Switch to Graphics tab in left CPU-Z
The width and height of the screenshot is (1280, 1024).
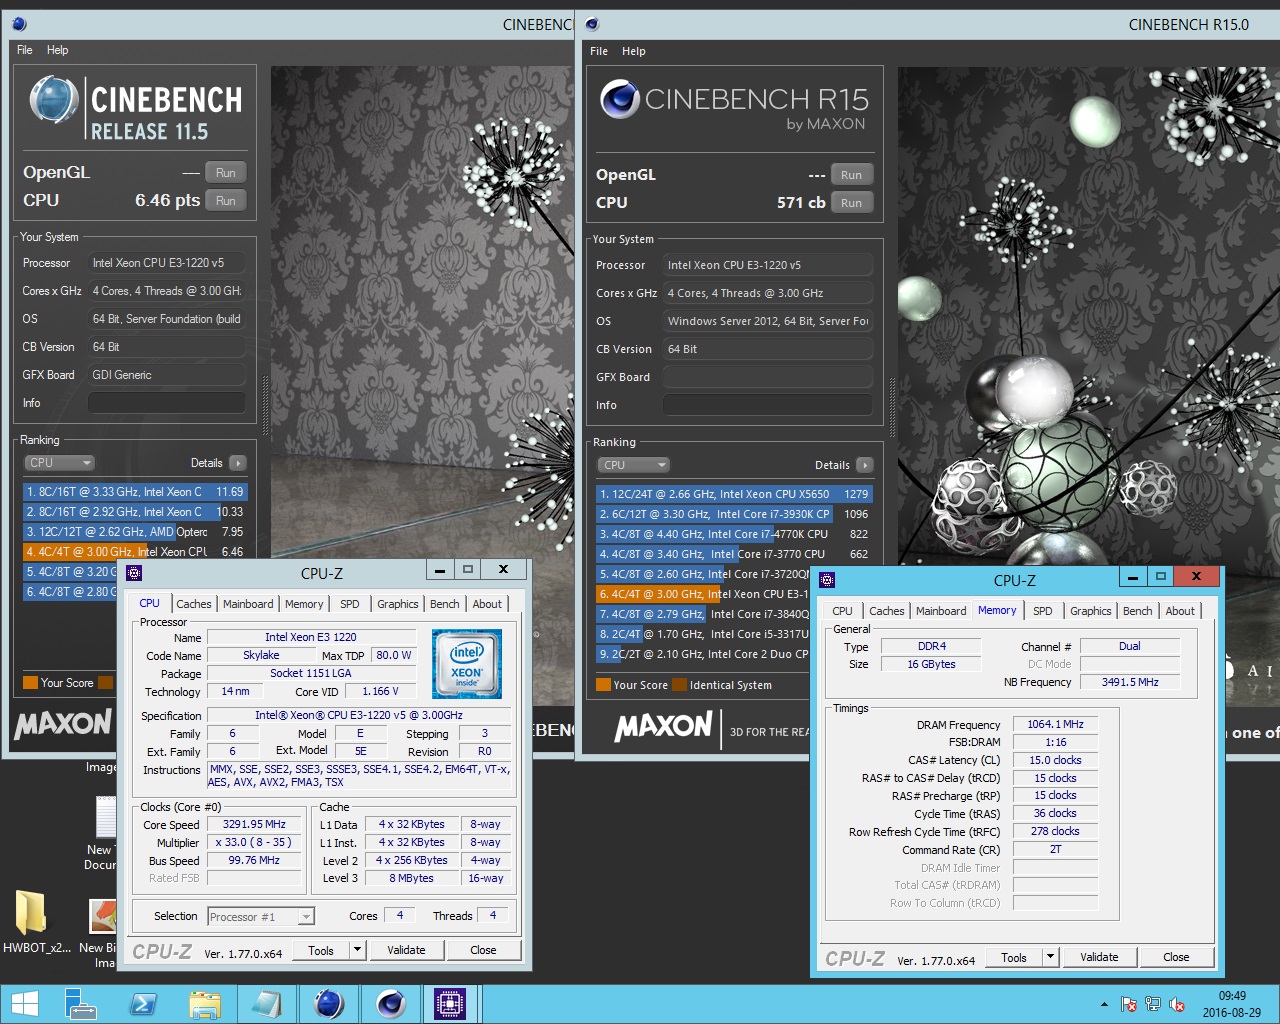pos(398,604)
